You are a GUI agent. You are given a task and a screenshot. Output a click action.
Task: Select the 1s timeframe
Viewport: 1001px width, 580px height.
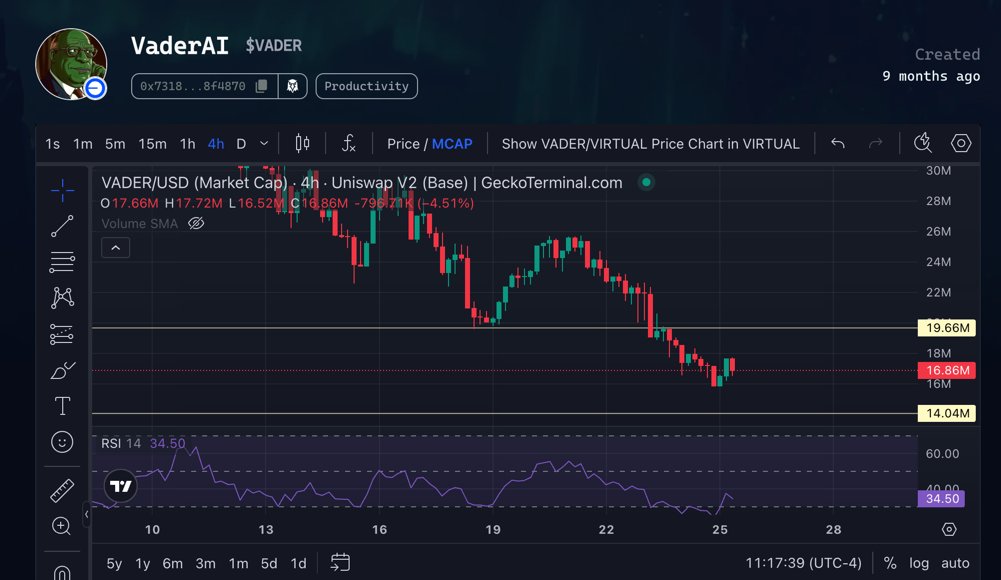[x=52, y=144]
